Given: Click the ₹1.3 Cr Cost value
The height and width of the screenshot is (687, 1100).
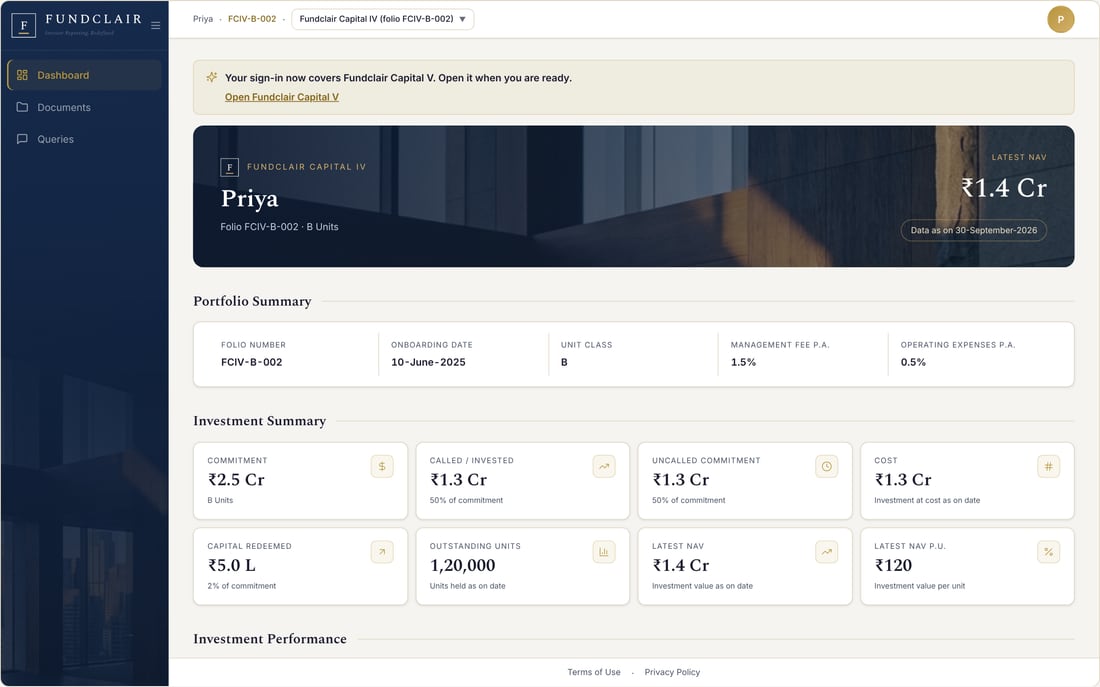Looking at the screenshot, I should [x=903, y=480].
